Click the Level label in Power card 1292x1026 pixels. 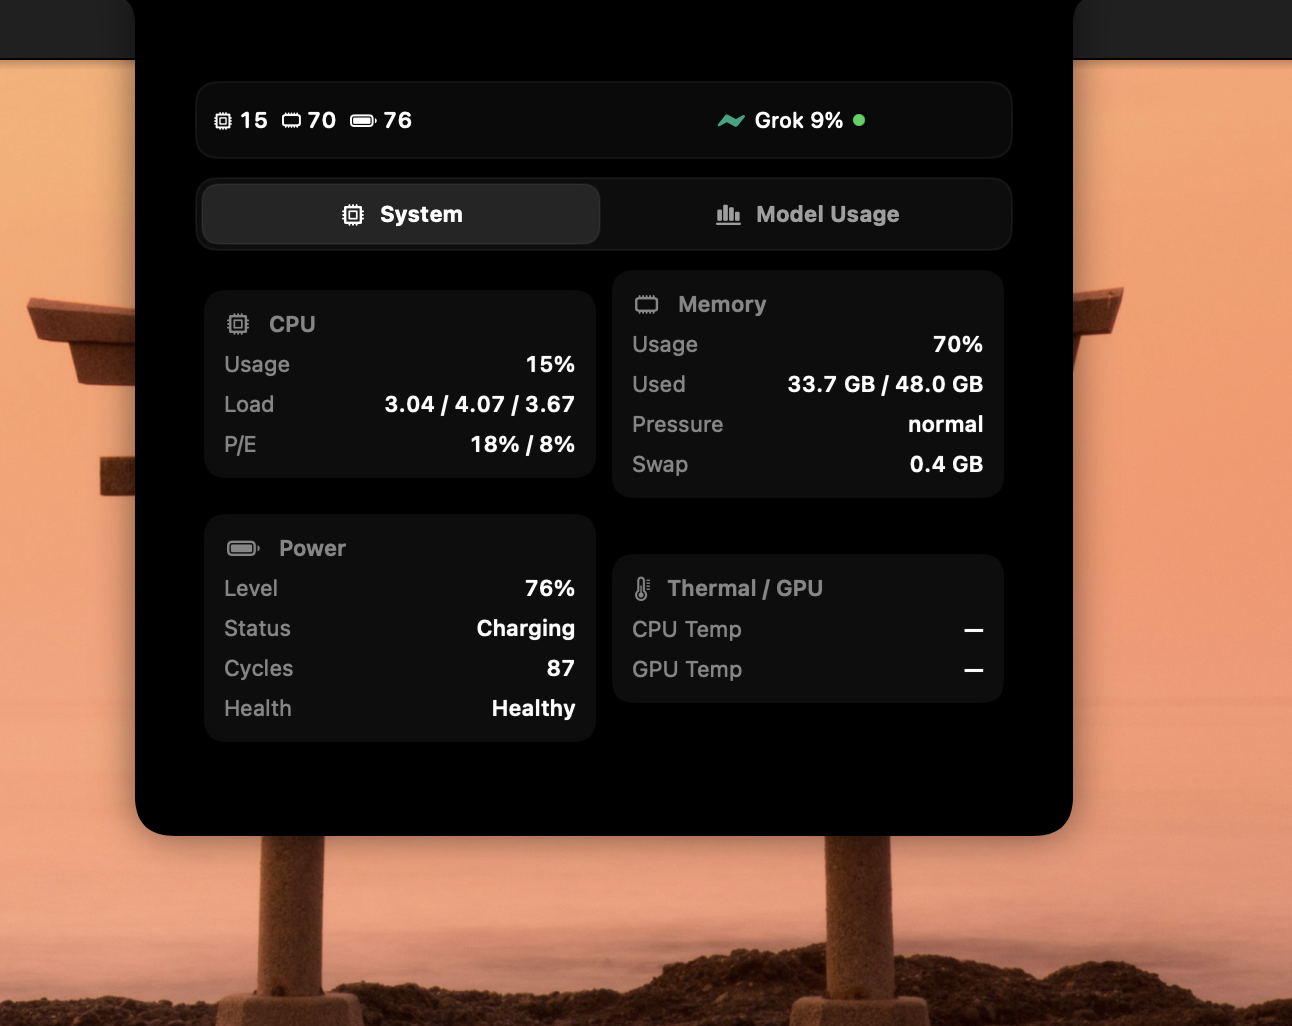[251, 588]
